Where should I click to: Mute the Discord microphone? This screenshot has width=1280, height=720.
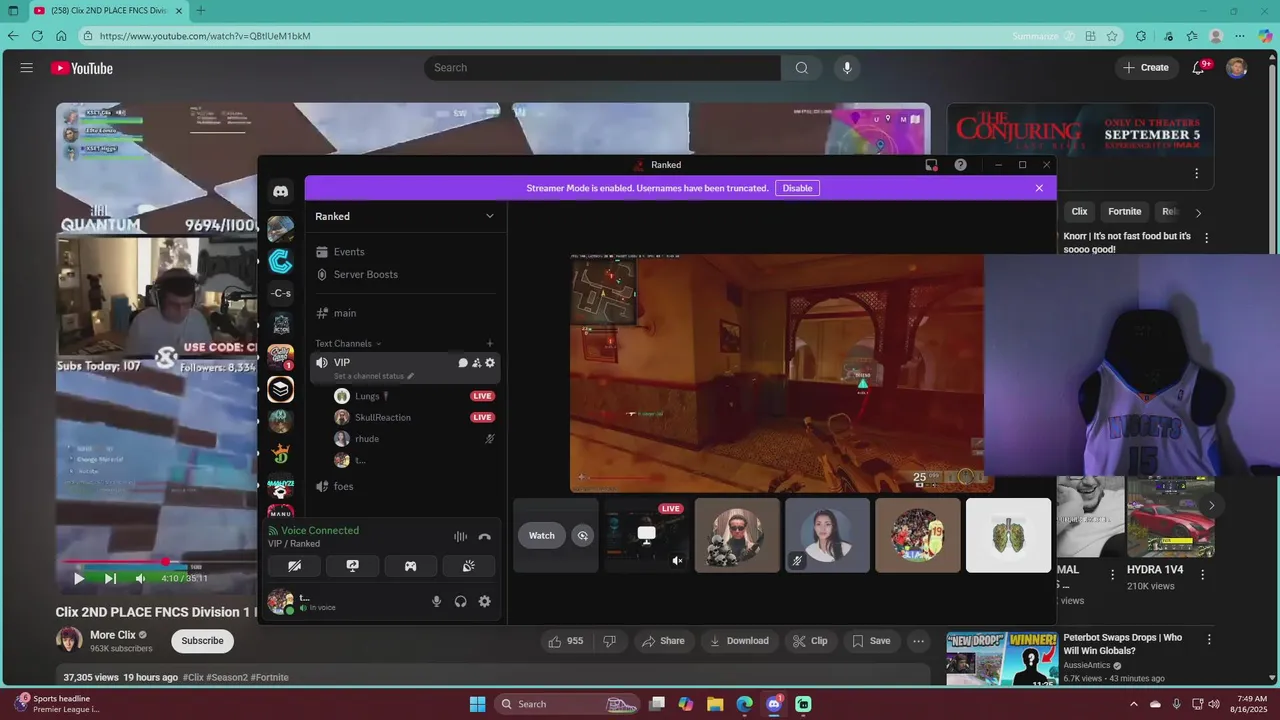pyautogui.click(x=436, y=601)
